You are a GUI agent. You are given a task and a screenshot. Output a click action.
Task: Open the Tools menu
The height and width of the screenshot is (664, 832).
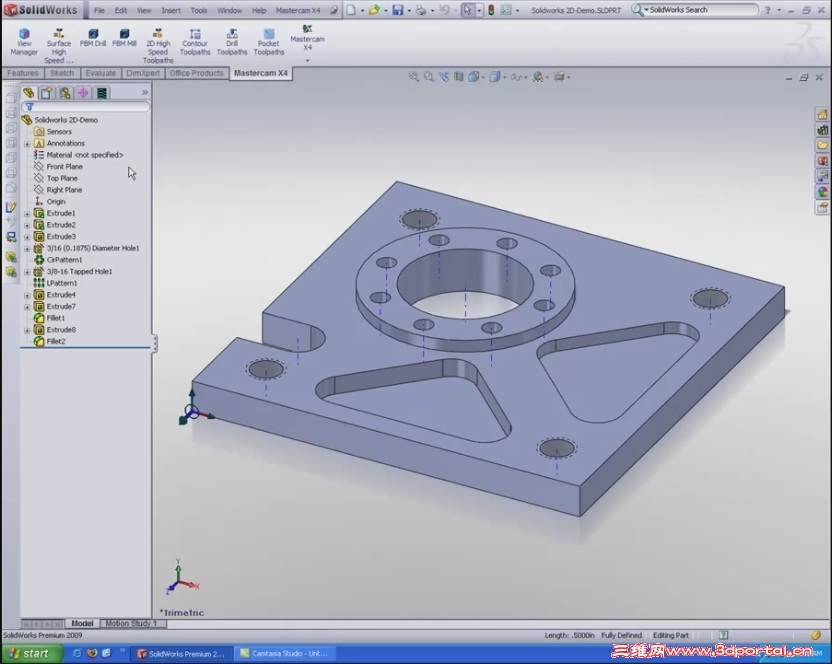click(x=199, y=10)
